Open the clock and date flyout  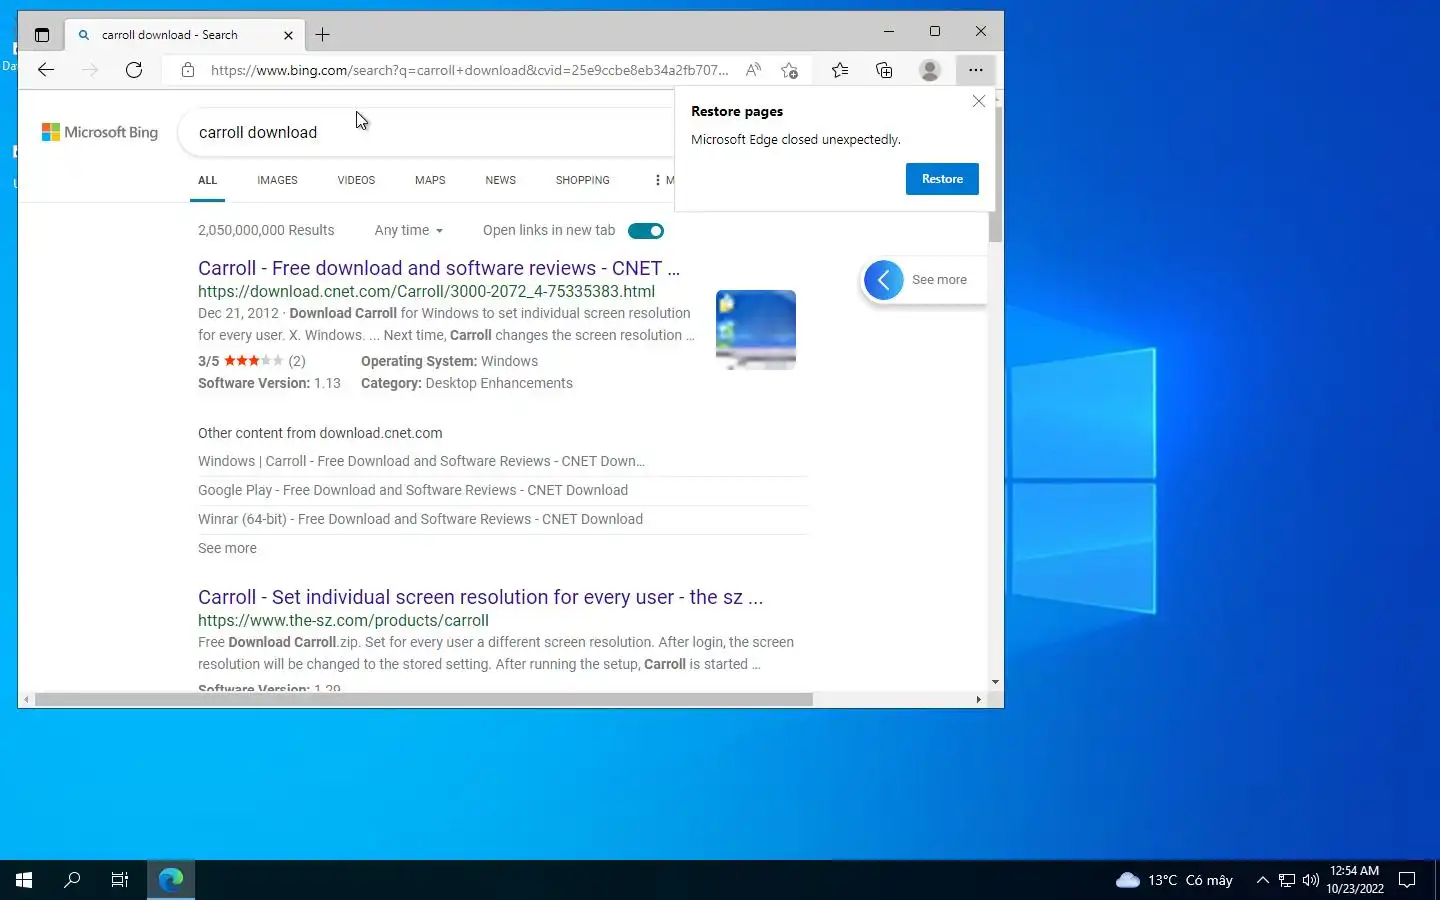[x=1355, y=880]
